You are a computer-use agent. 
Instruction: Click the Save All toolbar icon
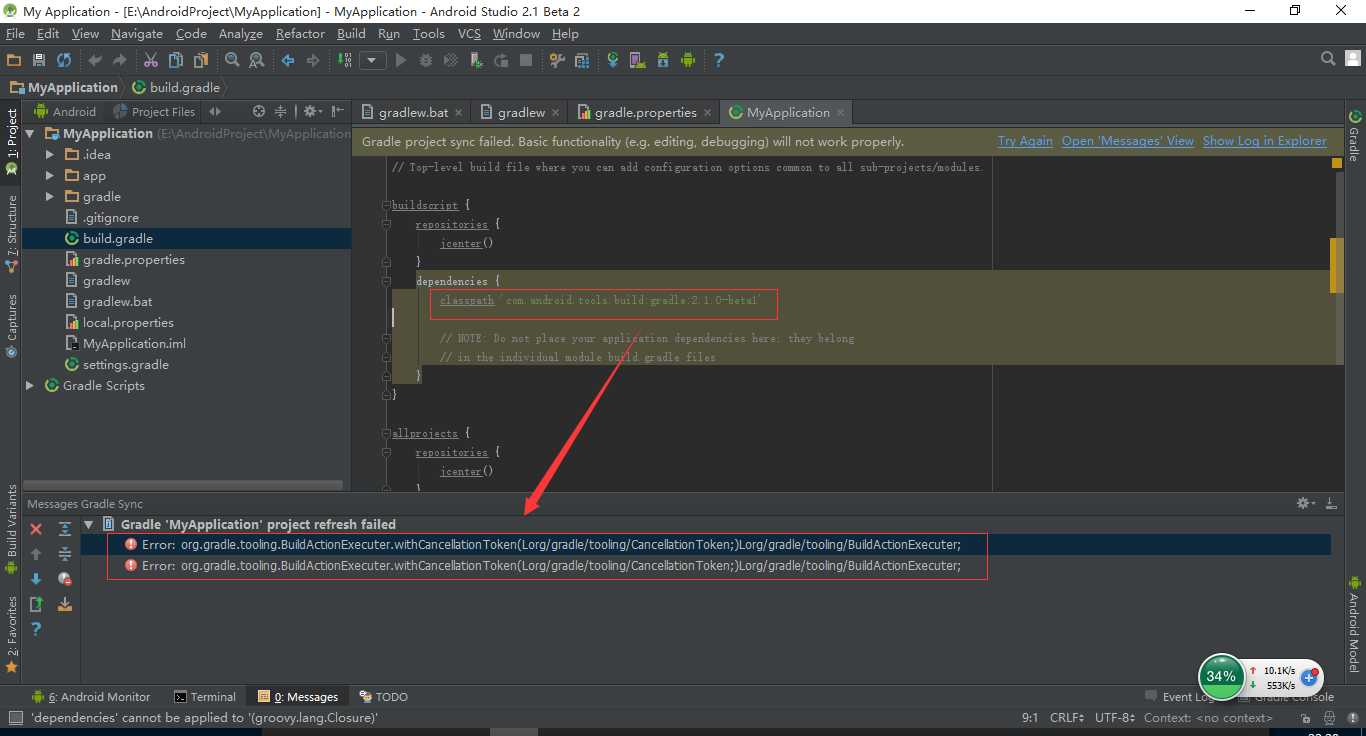[x=39, y=60]
